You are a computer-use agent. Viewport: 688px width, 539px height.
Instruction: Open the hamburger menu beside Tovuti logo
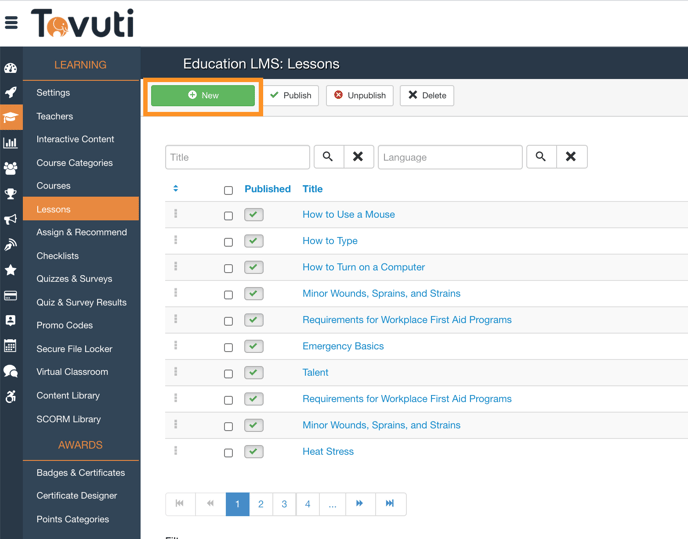point(11,22)
